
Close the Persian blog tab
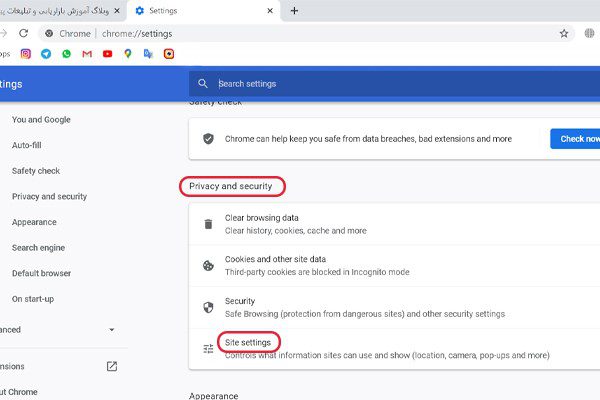117,11
